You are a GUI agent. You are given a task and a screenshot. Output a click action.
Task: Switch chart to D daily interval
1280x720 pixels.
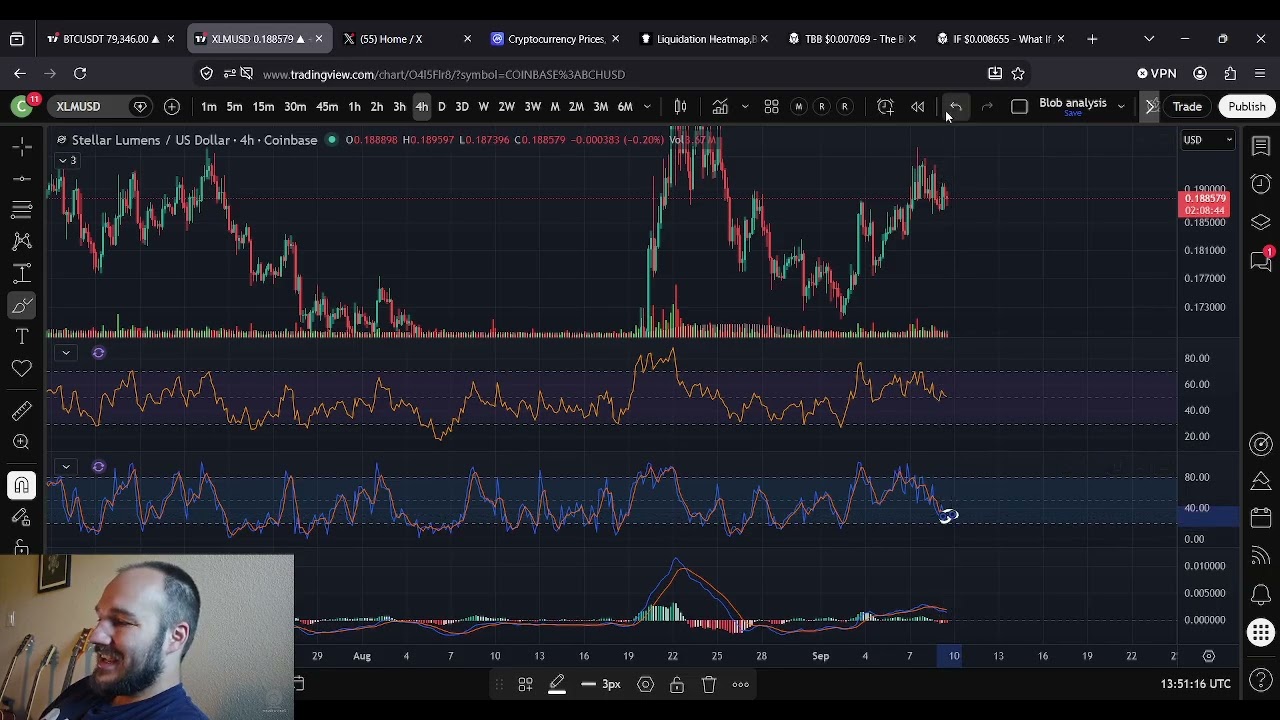(441, 106)
